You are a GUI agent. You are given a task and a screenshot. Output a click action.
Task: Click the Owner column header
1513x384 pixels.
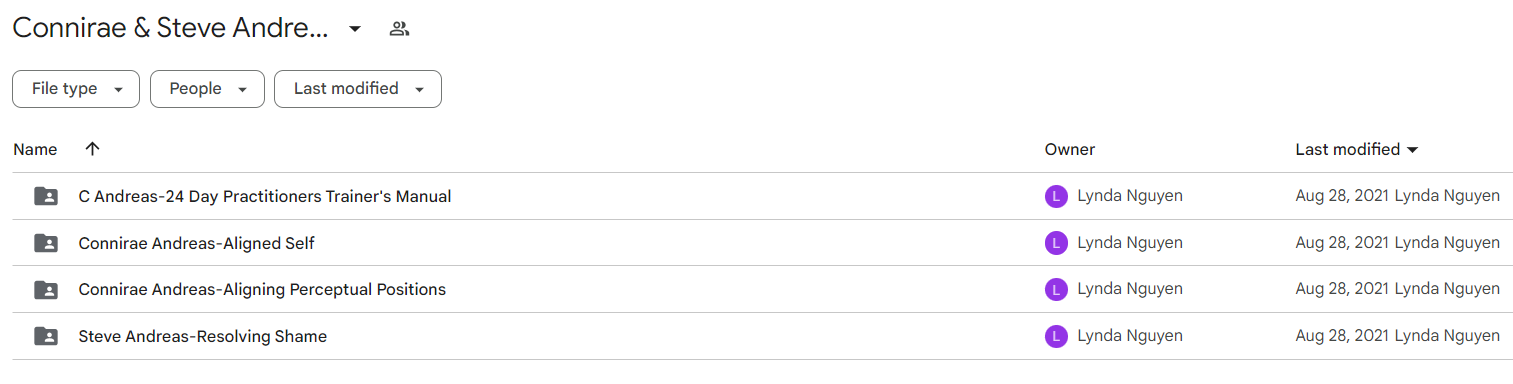[1070, 149]
